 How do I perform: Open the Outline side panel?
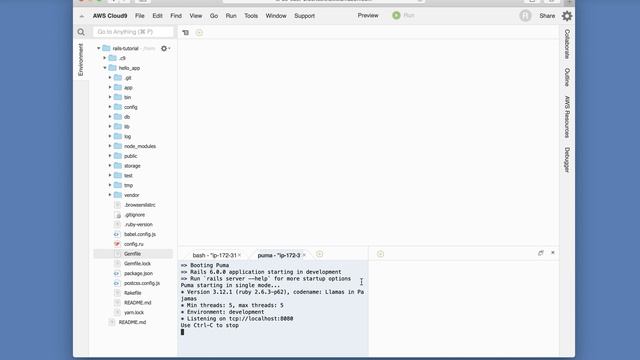click(567, 77)
